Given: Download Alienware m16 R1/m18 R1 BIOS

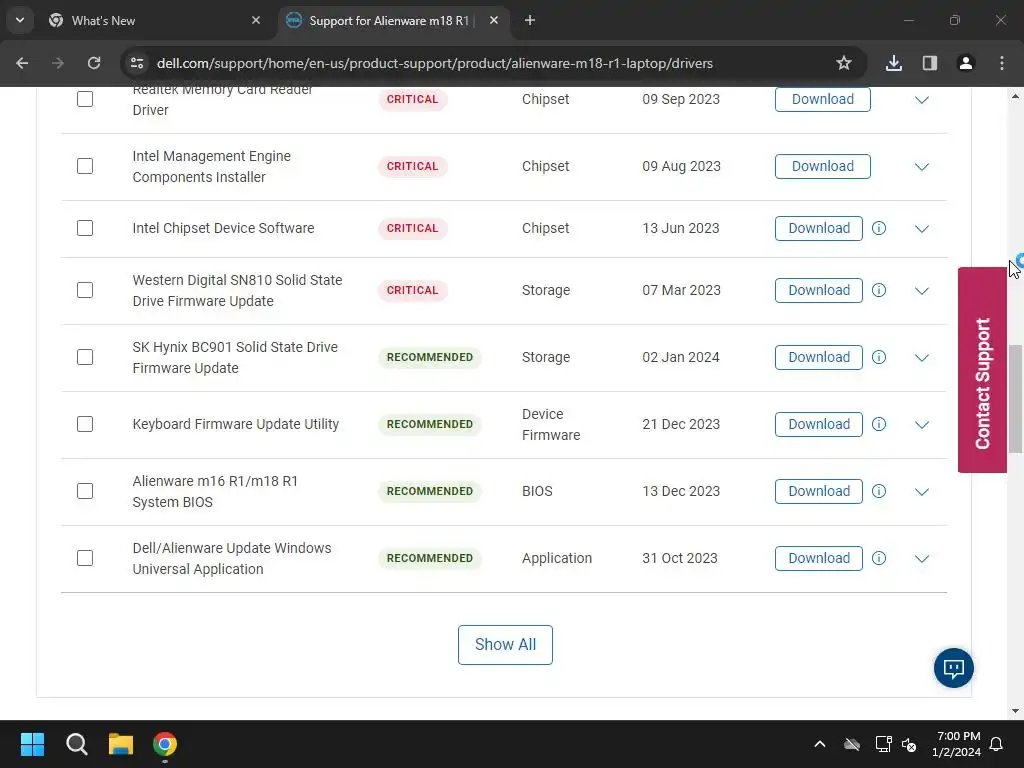Looking at the screenshot, I should point(819,491).
